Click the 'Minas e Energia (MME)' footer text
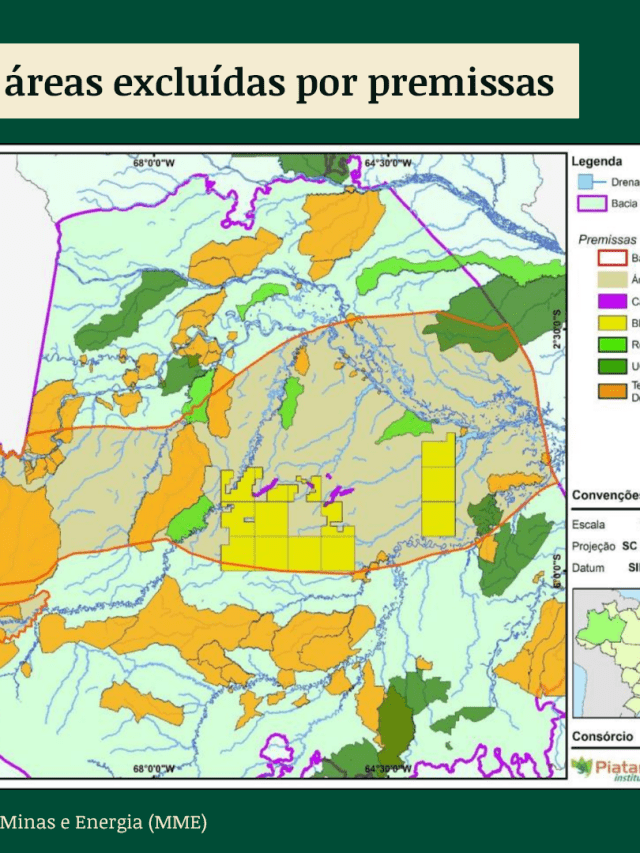The width and height of the screenshot is (640, 853). pyautogui.click(x=104, y=822)
